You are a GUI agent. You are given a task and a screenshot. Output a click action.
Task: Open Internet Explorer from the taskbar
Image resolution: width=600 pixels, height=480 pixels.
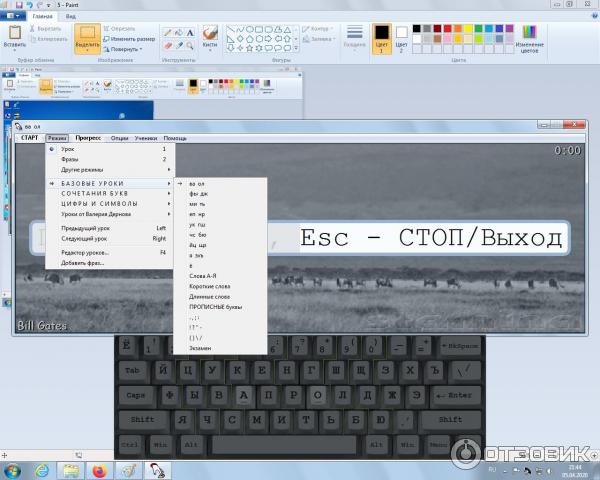pos(41,471)
